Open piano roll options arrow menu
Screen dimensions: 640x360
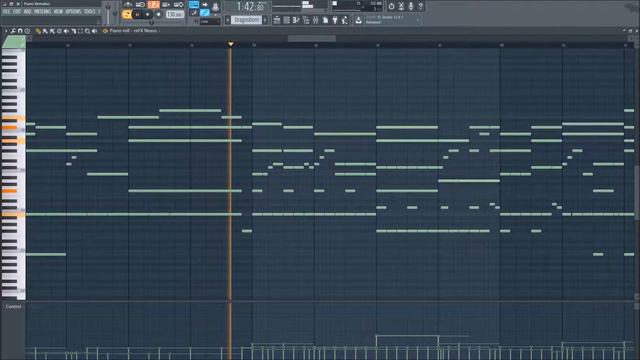click(6, 31)
